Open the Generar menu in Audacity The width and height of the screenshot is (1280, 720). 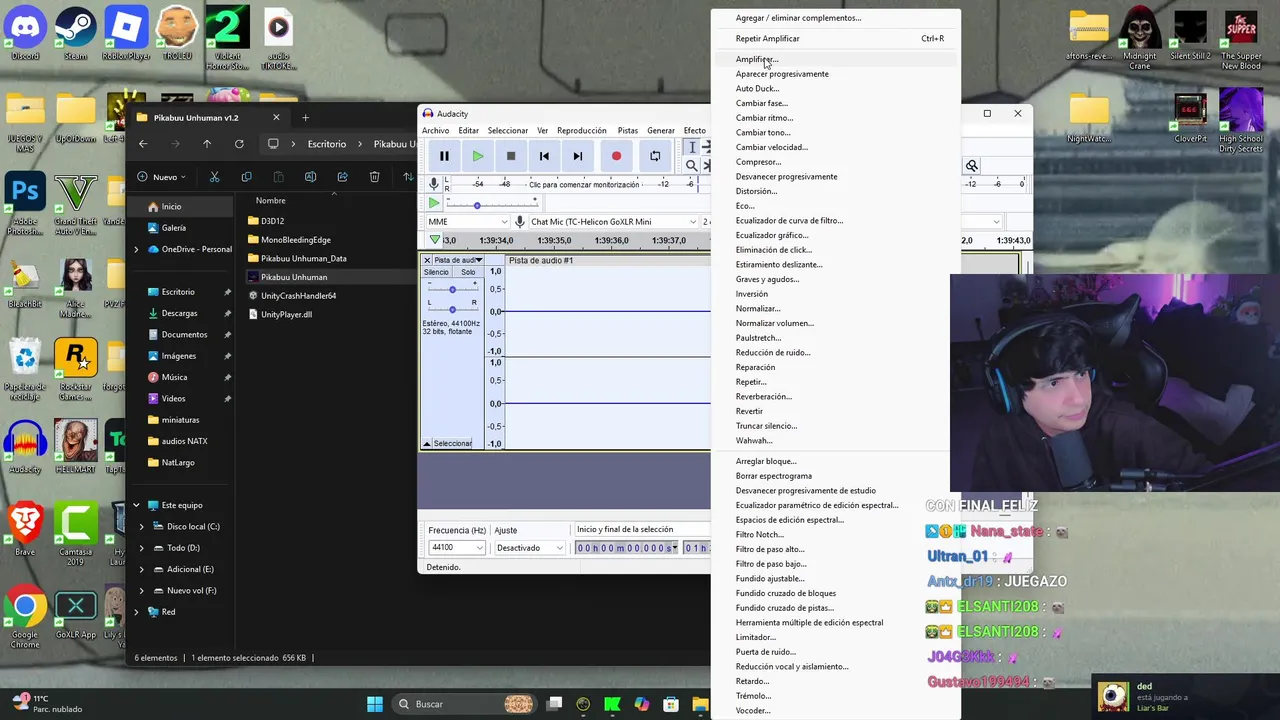[x=660, y=130]
